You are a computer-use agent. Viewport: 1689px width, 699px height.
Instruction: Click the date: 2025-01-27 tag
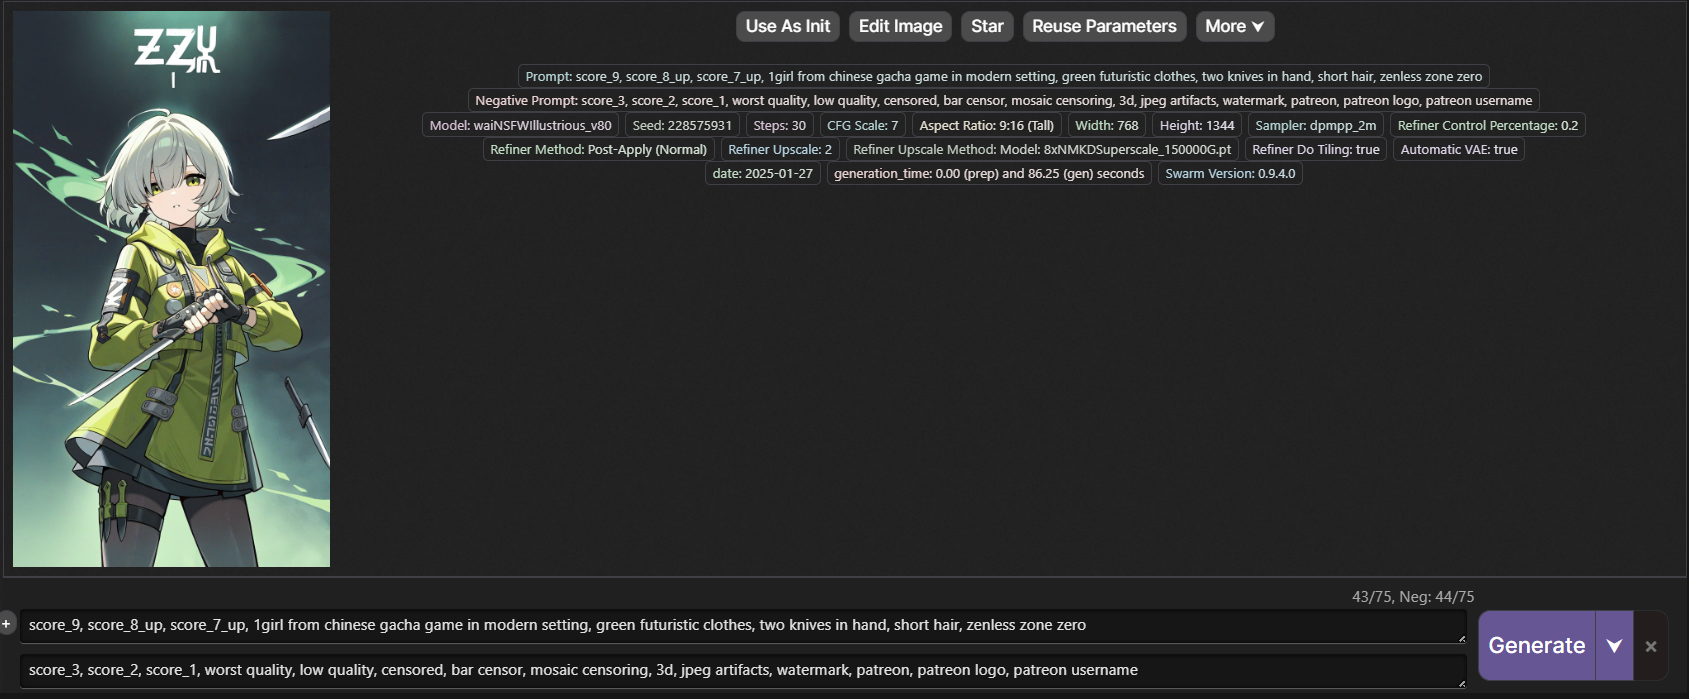pyautogui.click(x=763, y=173)
